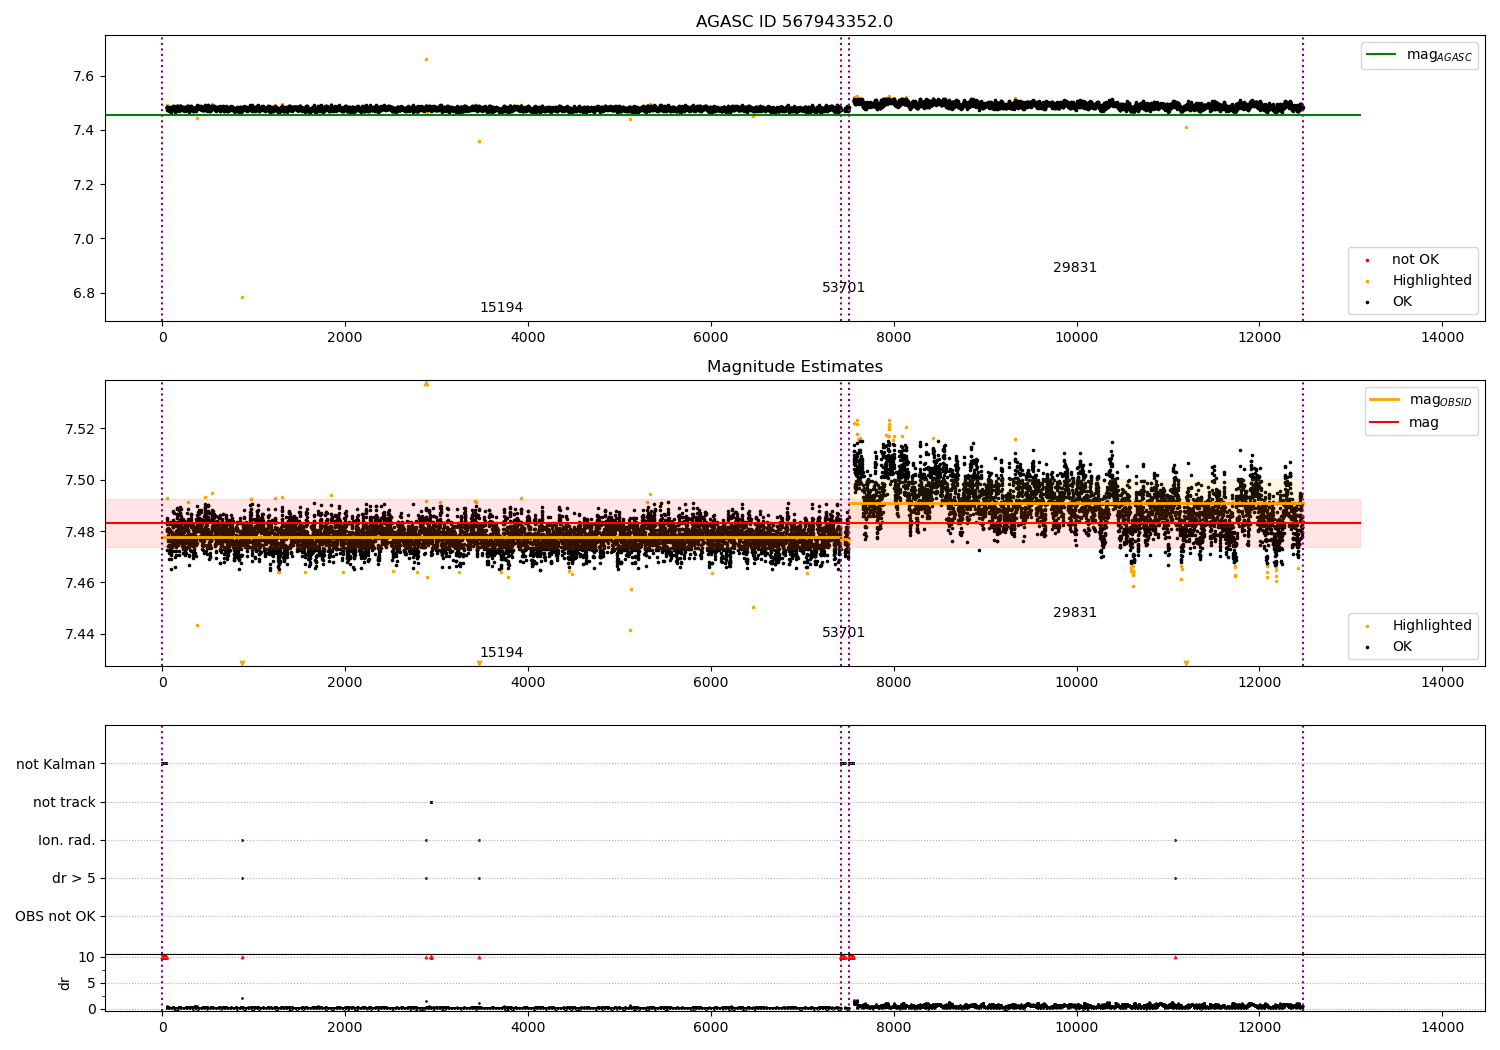The image size is (1500, 1050).
Task: Select the green mag AGASC legend entry
Action: pos(1419,56)
